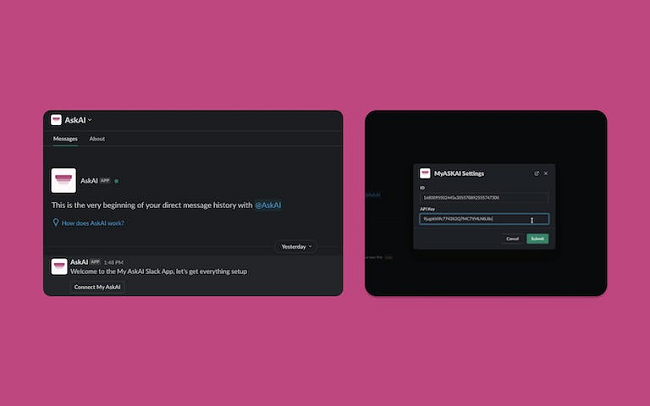Click into the ID input field

(x=483, y=198)
